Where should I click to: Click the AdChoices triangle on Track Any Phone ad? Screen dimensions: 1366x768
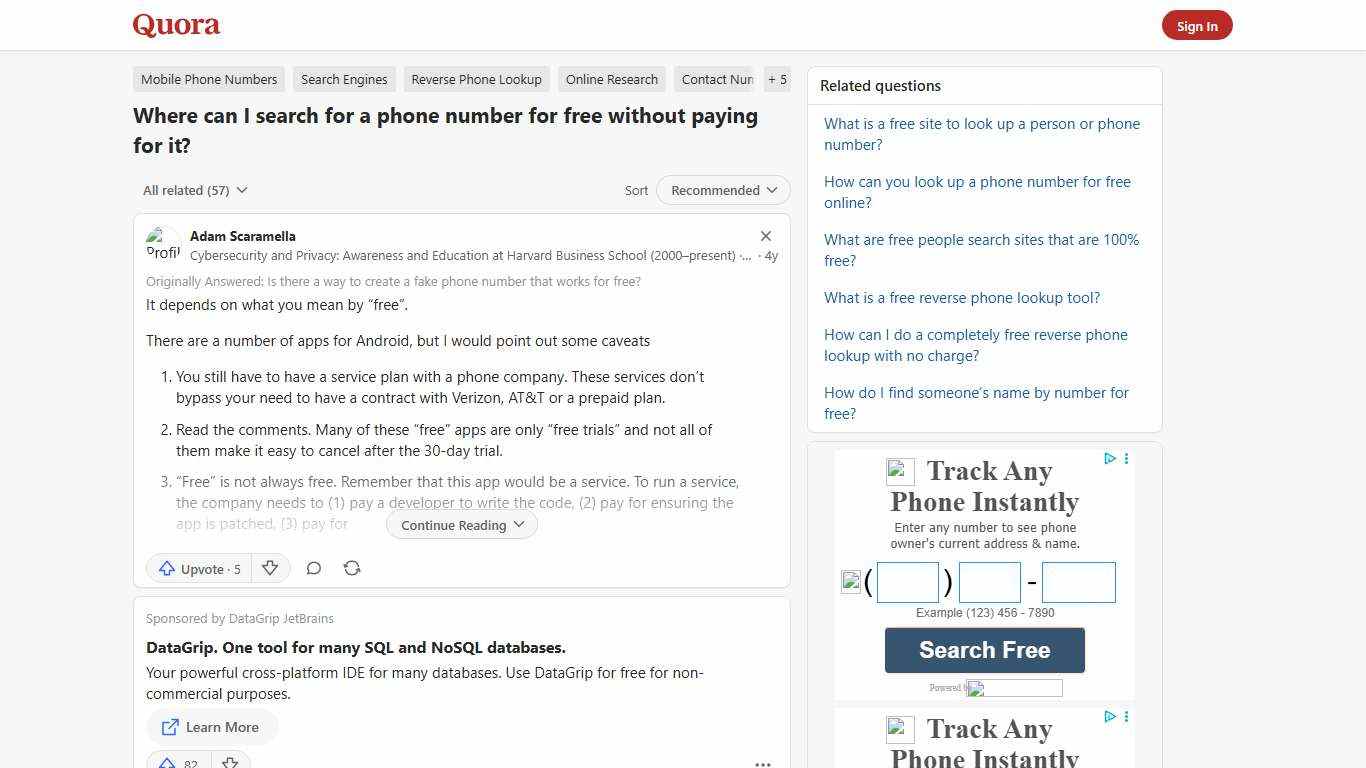(1109, 459)
